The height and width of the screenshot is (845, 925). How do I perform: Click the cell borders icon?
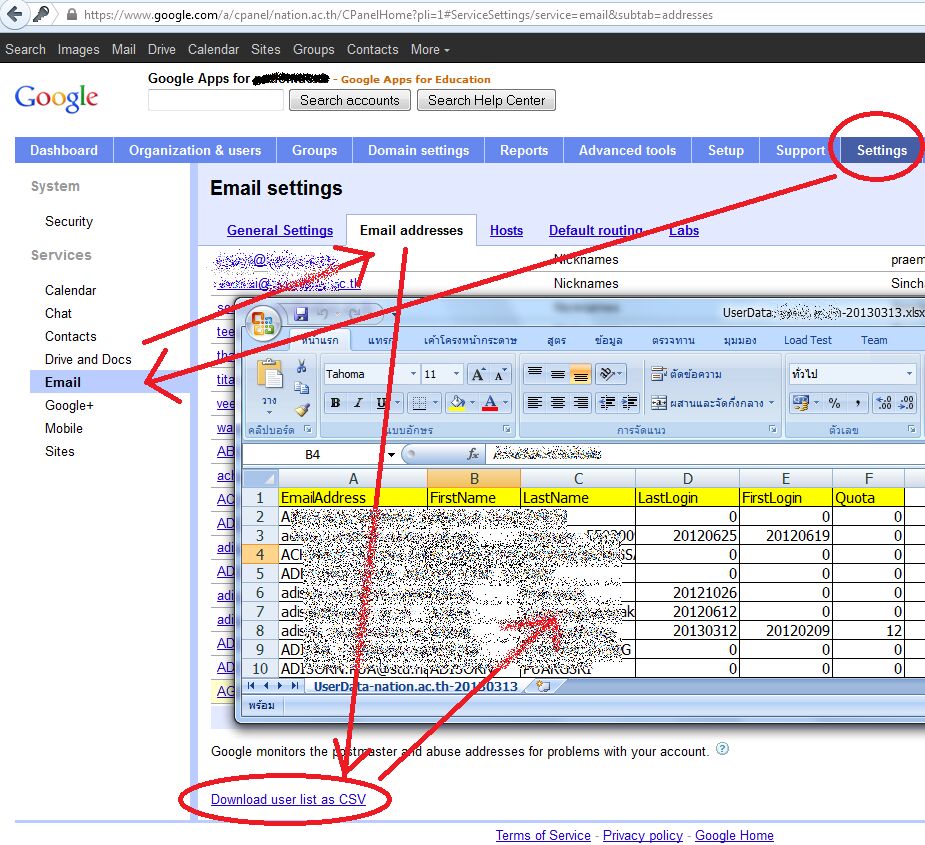[x=419, y=403]
